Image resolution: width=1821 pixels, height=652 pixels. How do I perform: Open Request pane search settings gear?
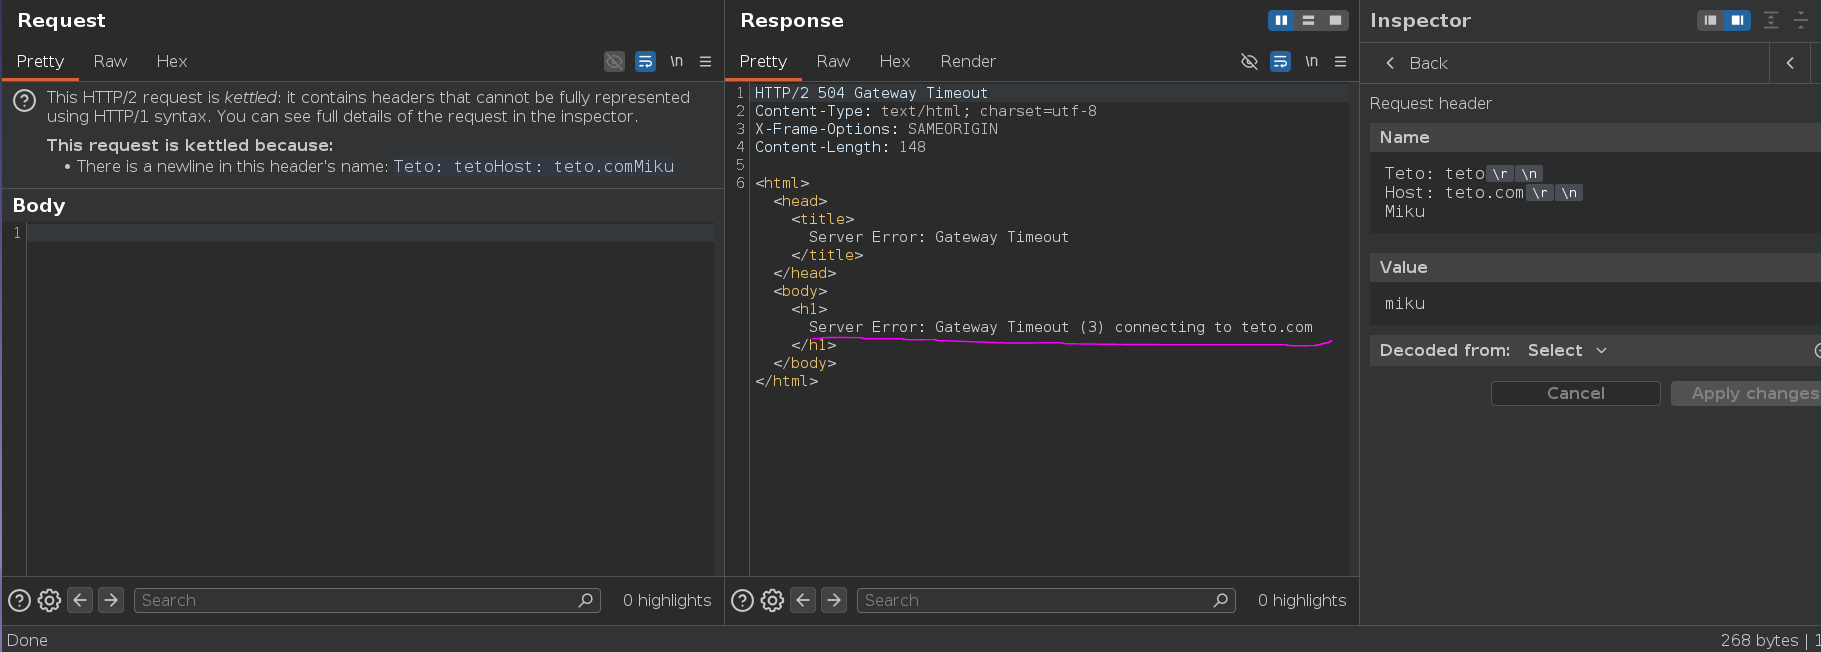49,600
